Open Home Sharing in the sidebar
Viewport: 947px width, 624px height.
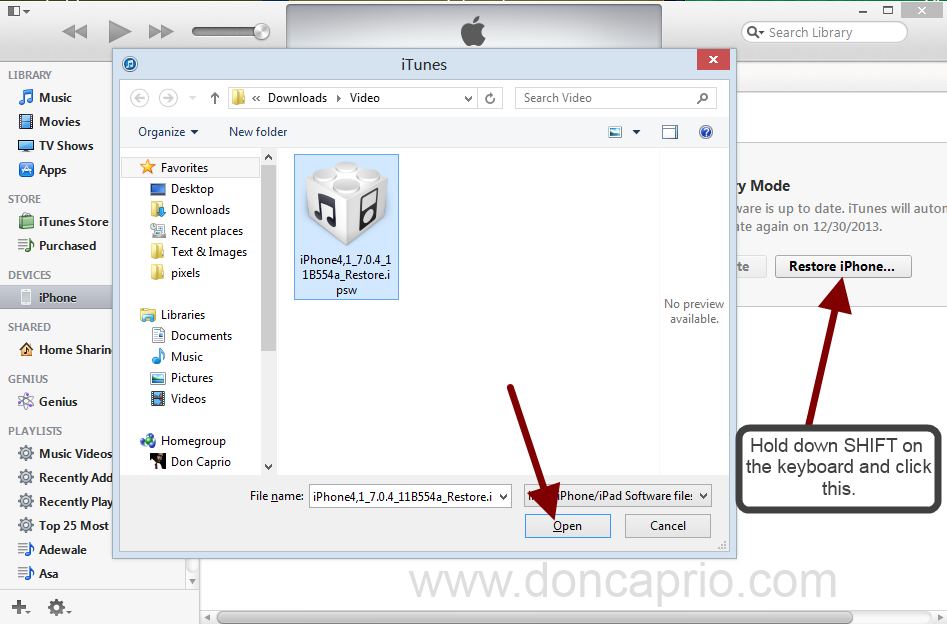[x=65, y=350]
